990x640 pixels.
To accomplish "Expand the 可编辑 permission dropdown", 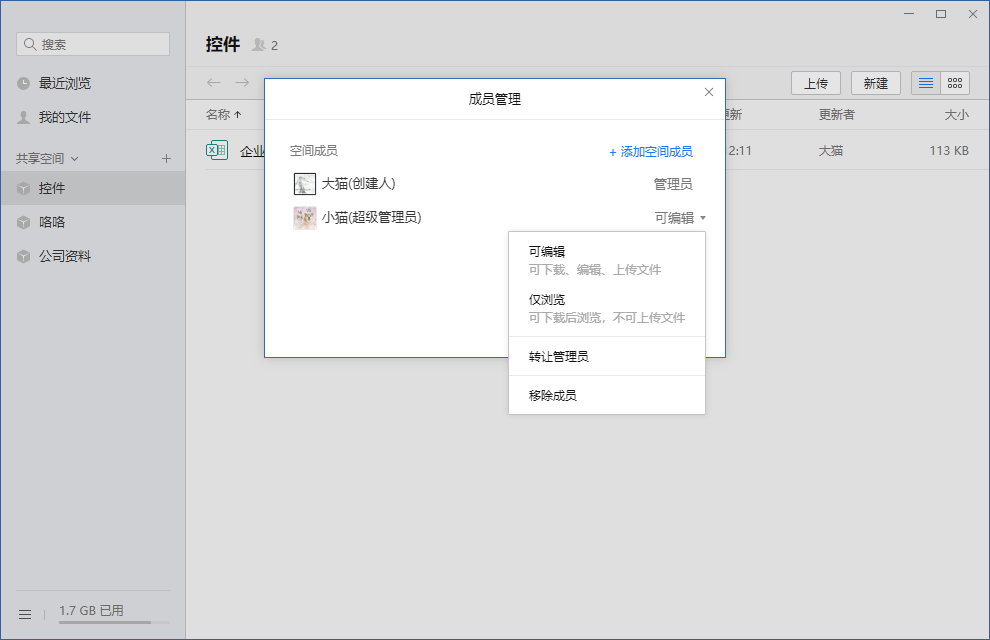I will (x=680, y=218).
